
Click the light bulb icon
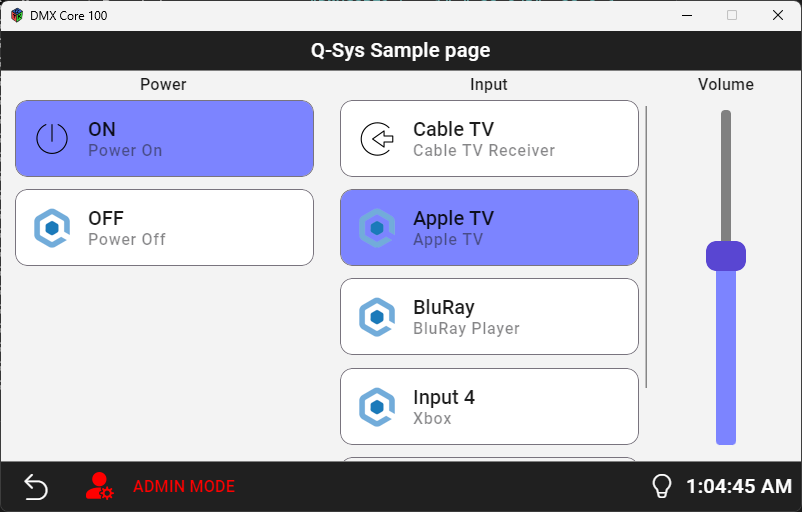tap(661, 487)
